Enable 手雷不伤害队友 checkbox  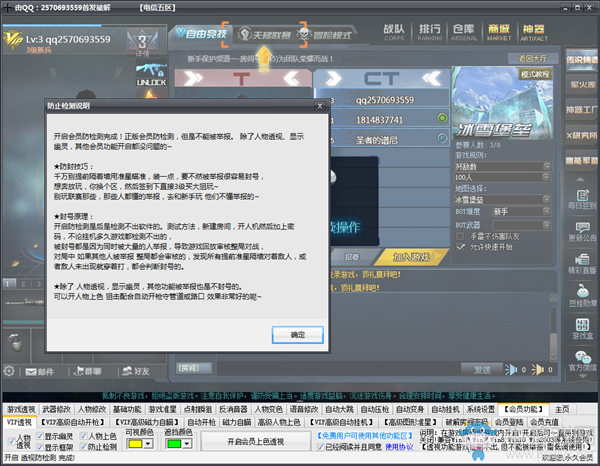tap(460, 236)
